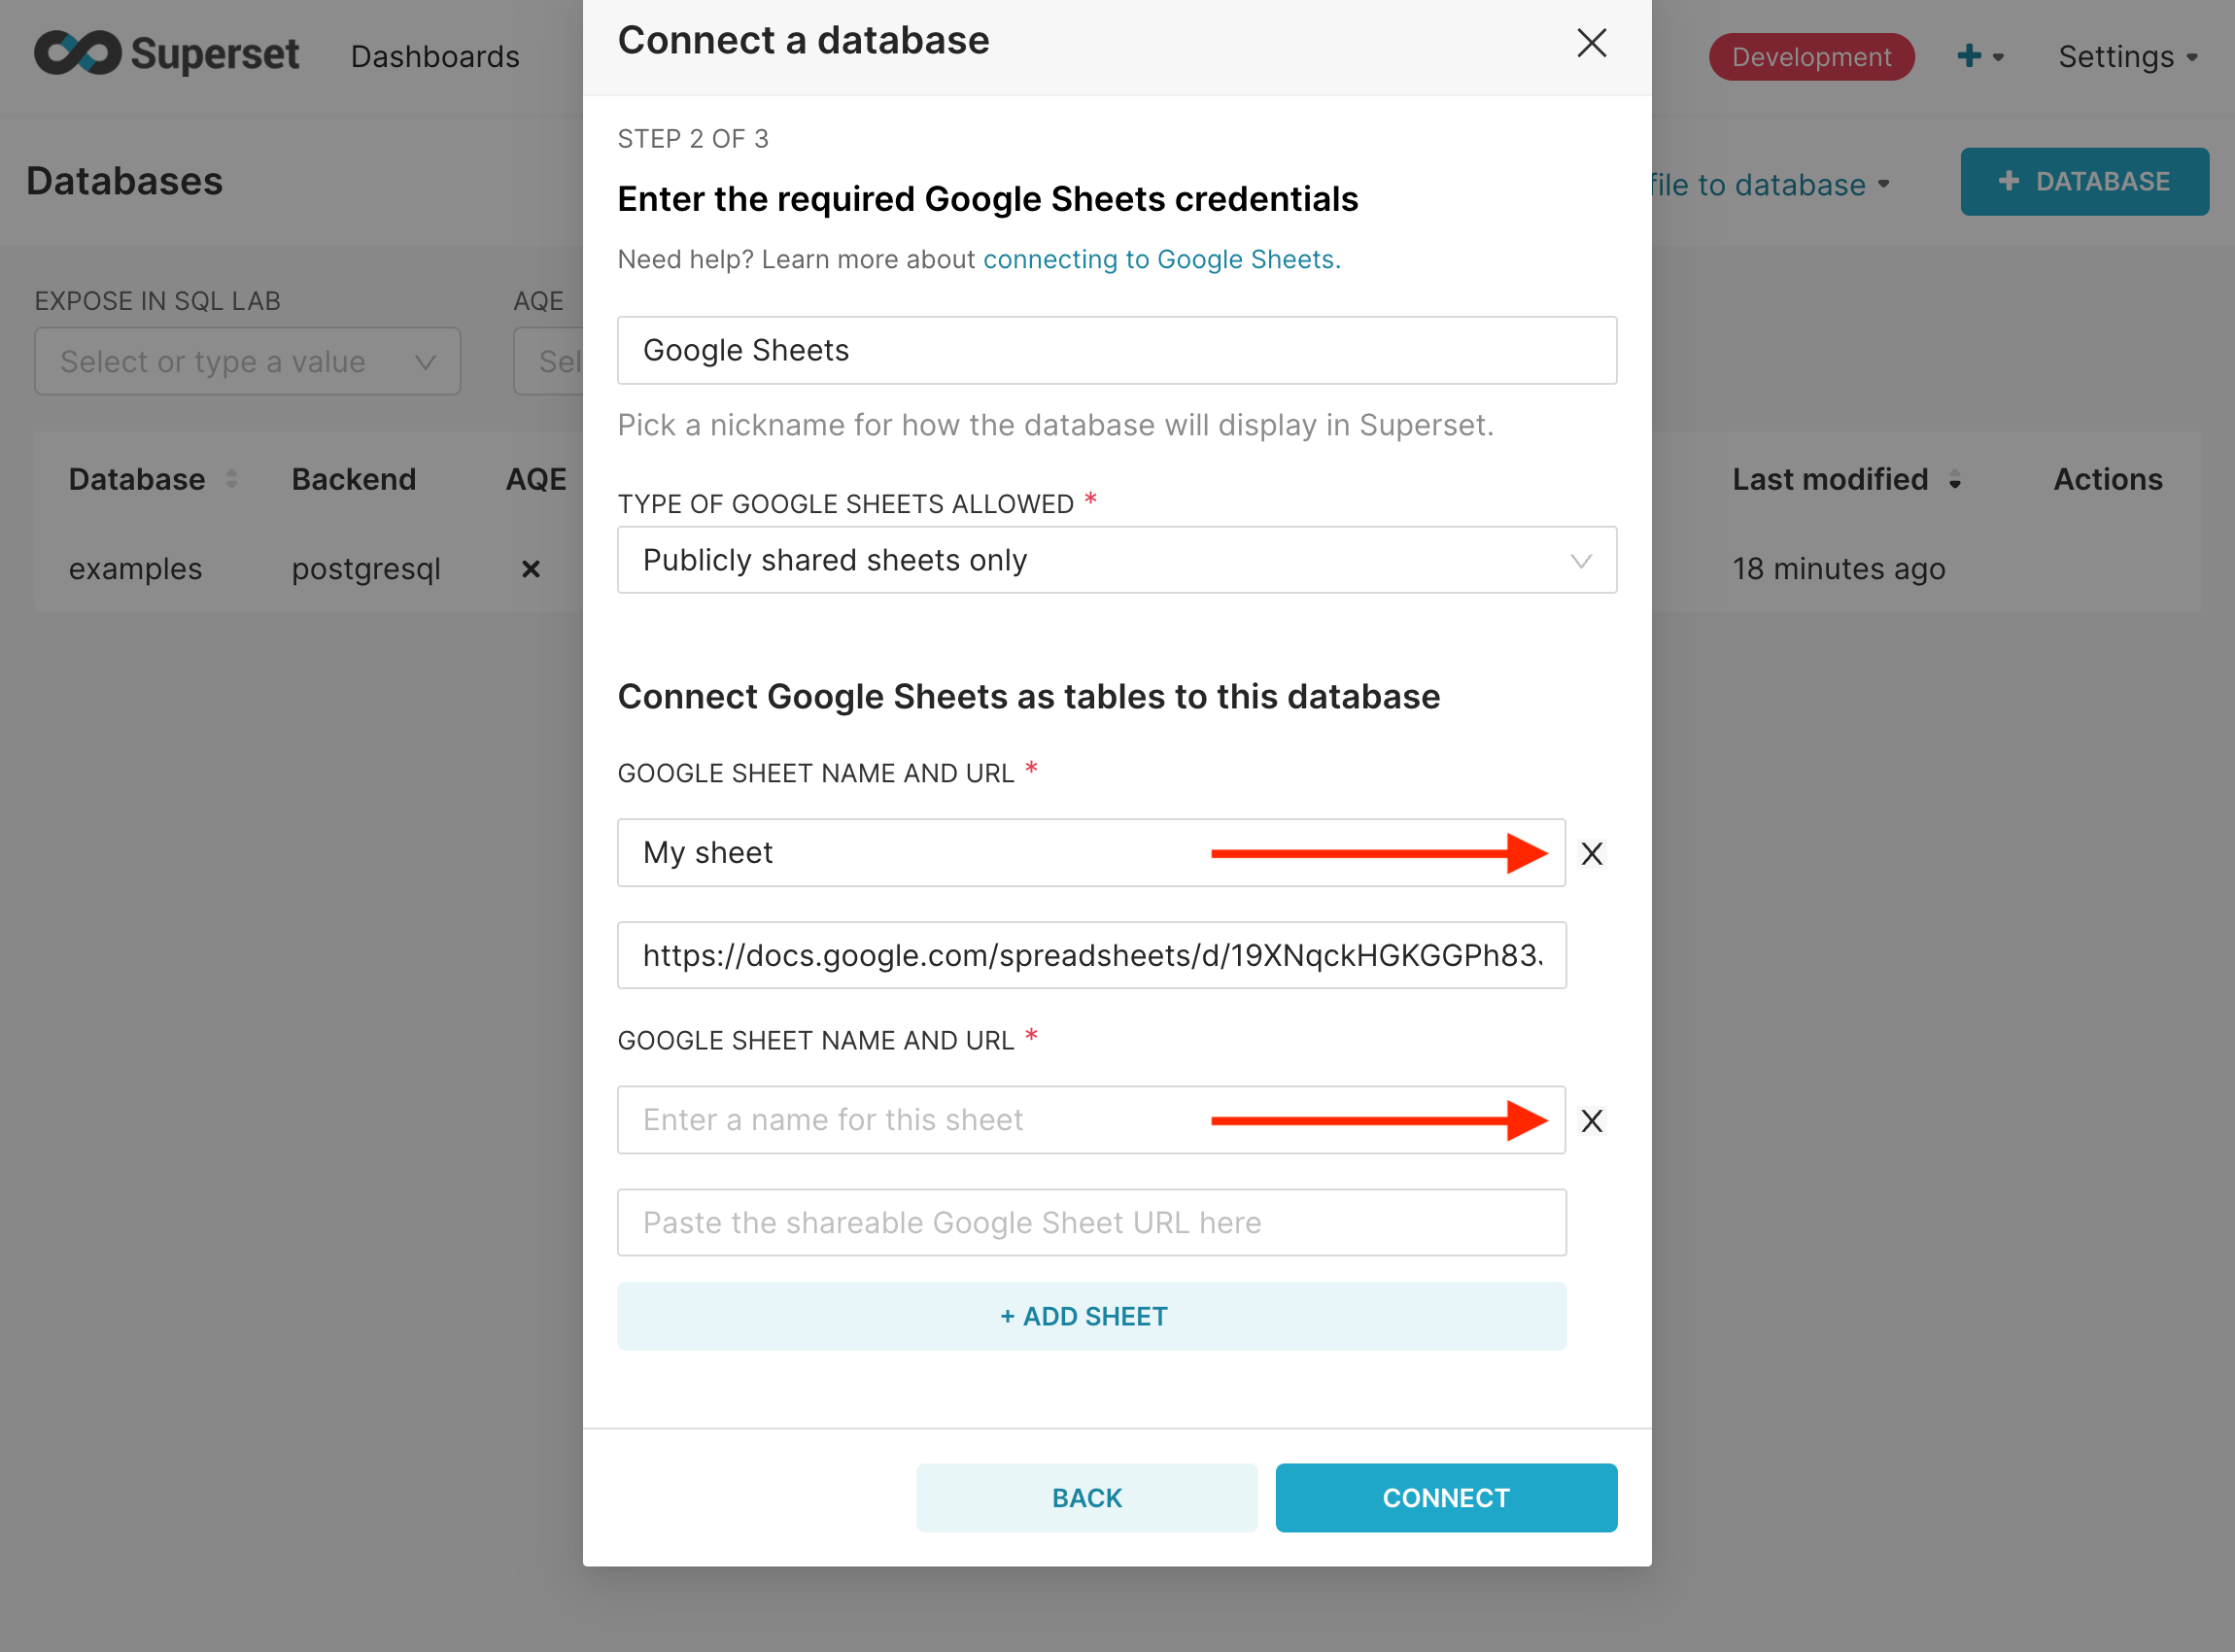Open the Settings dropdown menu

coord(2126,57)
